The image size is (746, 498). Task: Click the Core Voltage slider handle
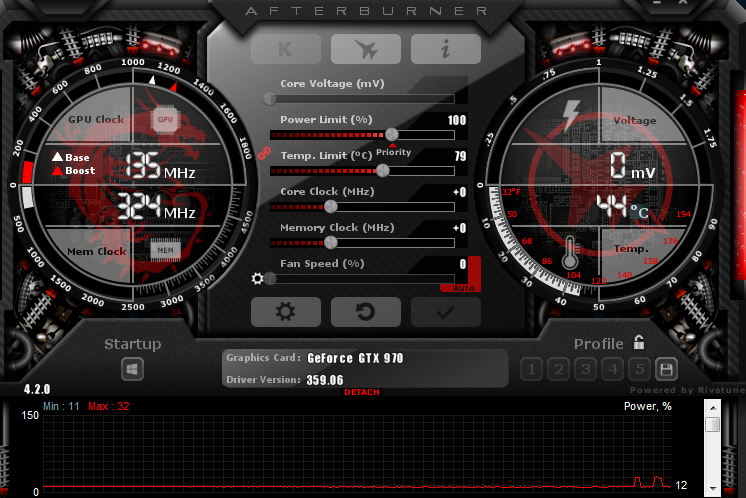pyautogui.click(x=270, y=98)
